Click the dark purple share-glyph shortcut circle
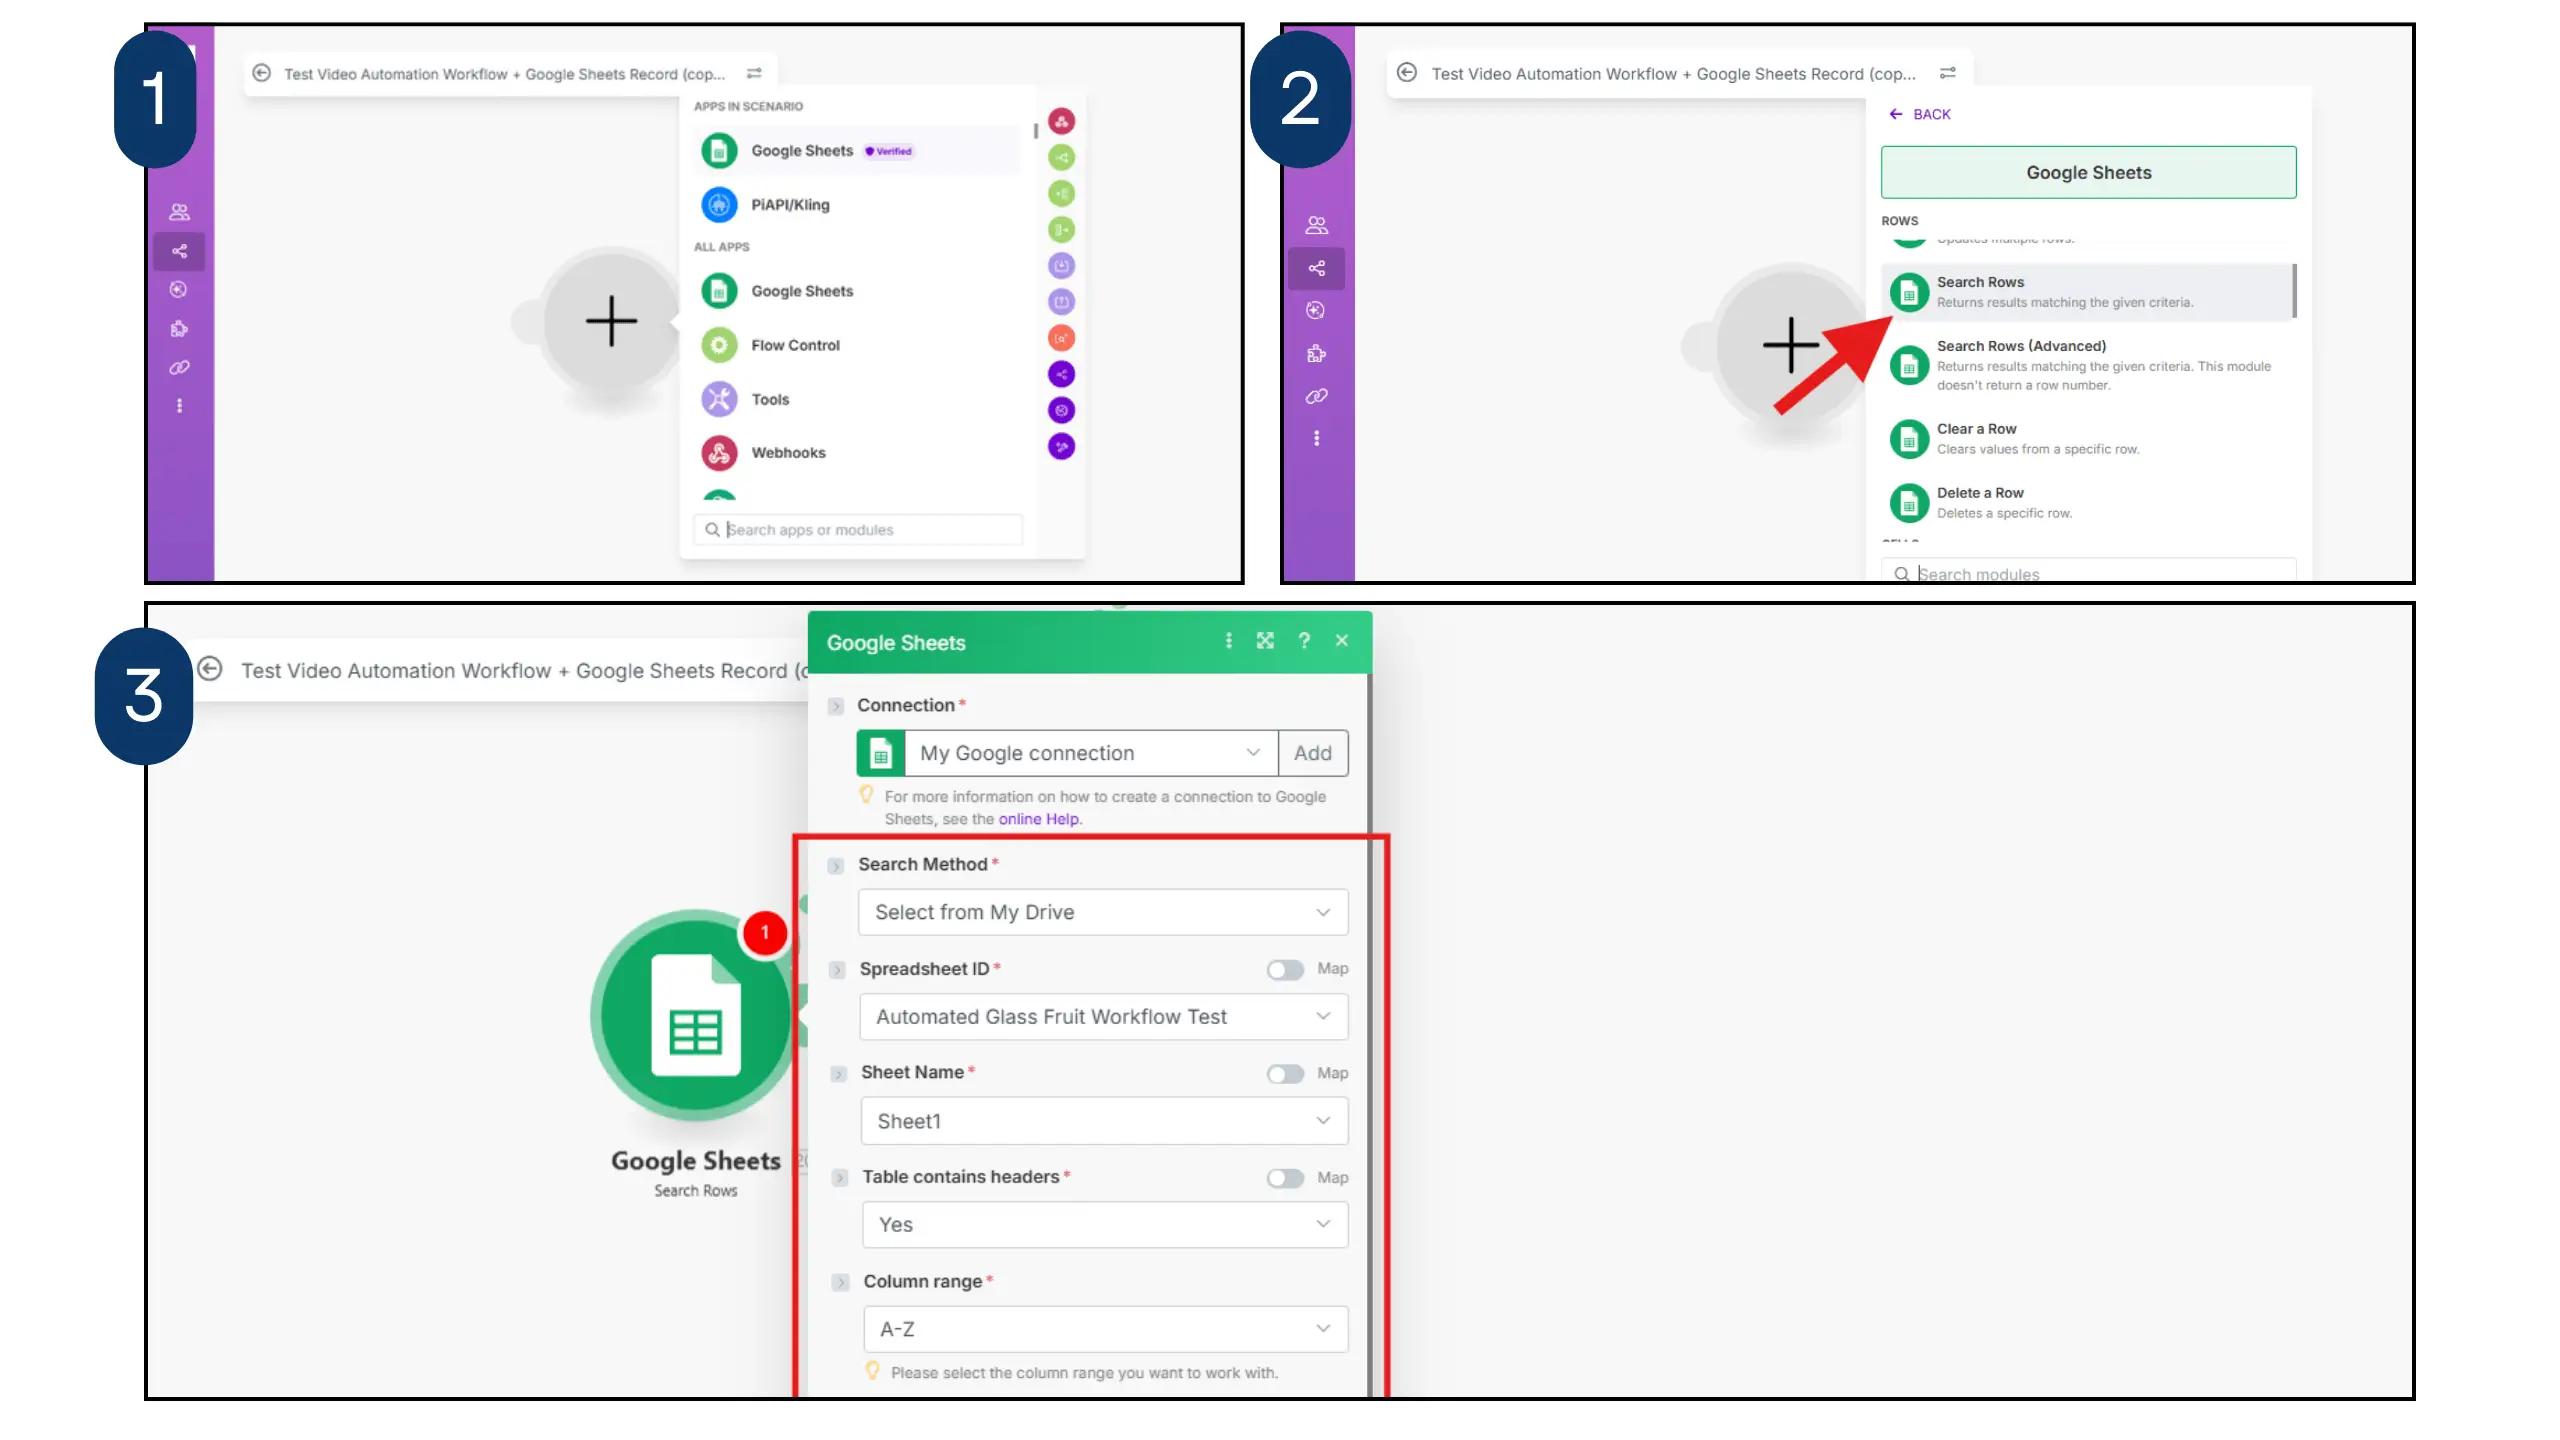 click(1061, 374)
